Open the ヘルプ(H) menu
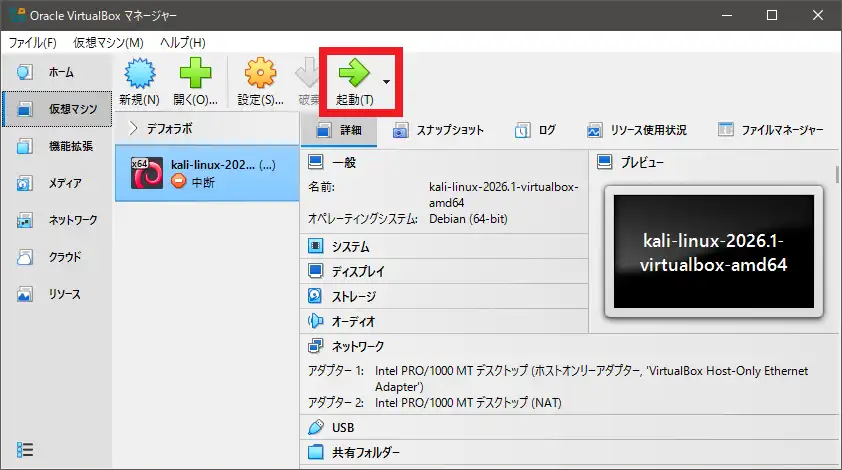Image resolution: width=842 pixels, height=470 pixels. coord(183,42)
